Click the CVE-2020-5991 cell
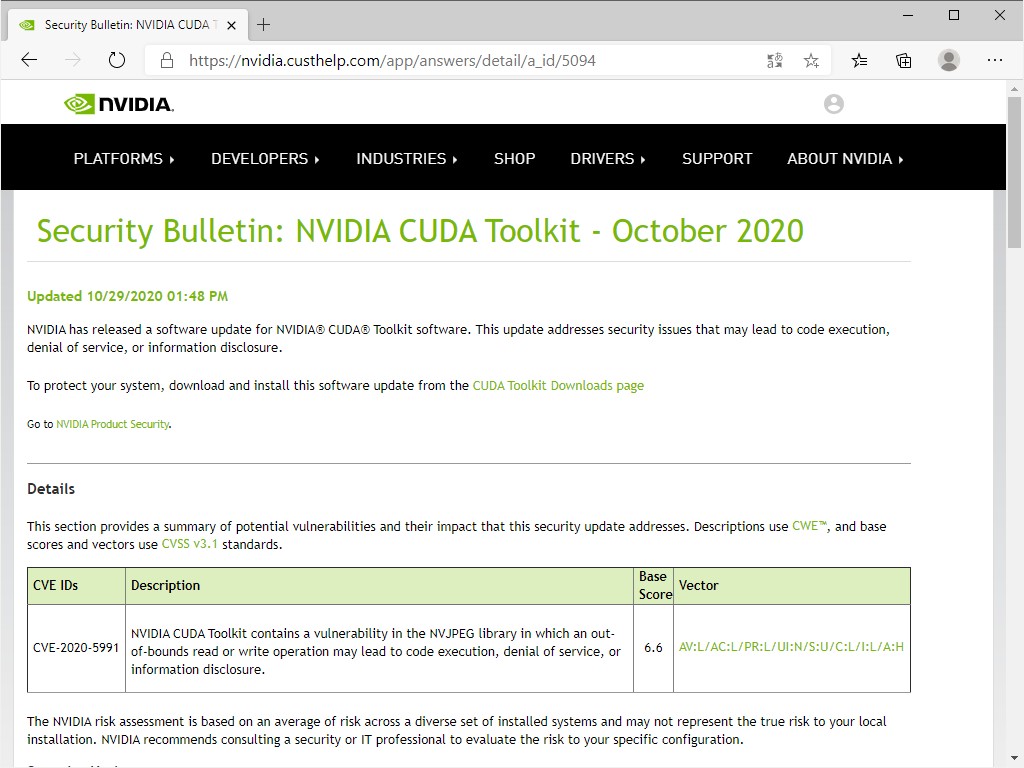This screenshot has width=1024, height=768. click(x=76, y=648)
